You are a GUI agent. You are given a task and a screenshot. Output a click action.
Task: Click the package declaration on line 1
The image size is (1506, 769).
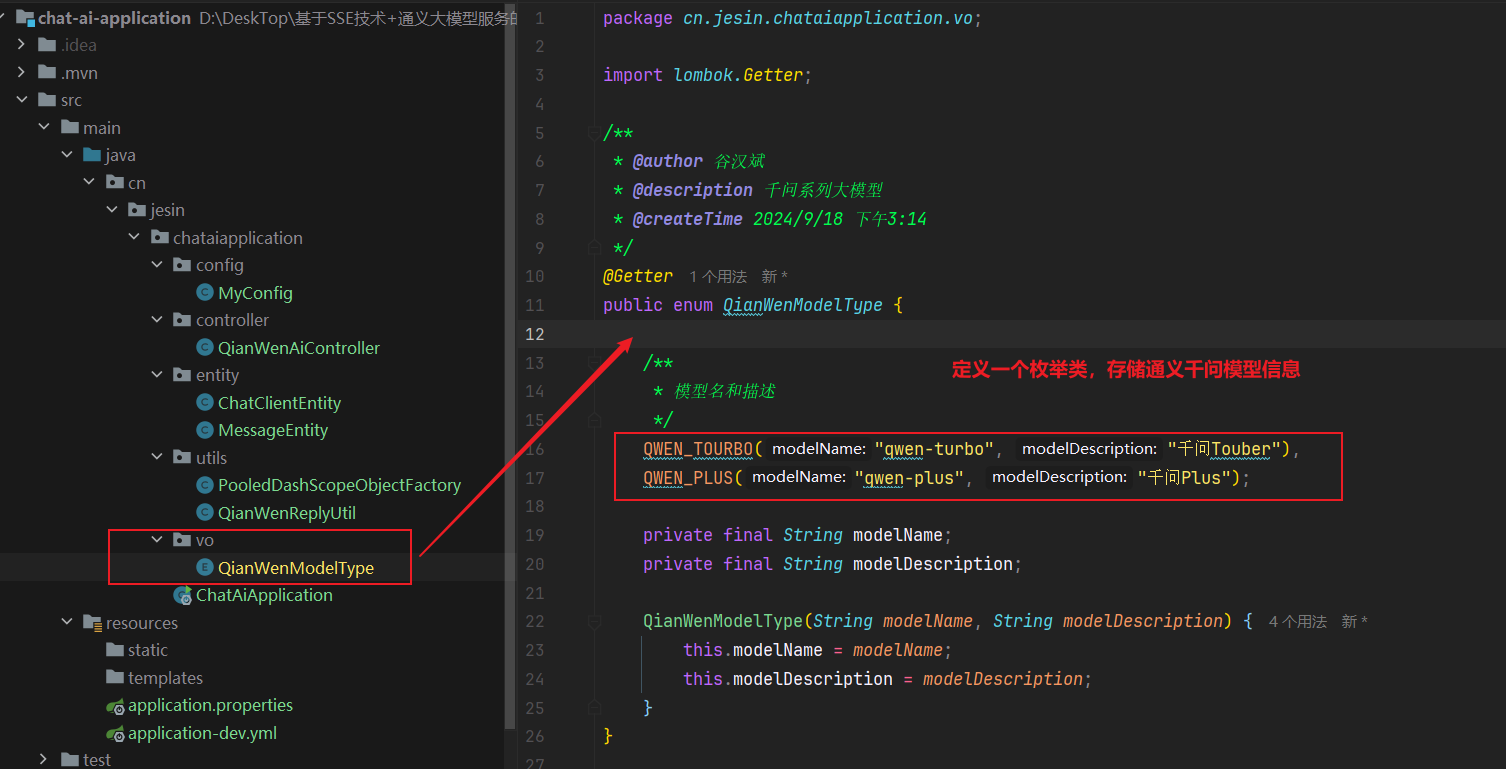click(x=793, y=18)
